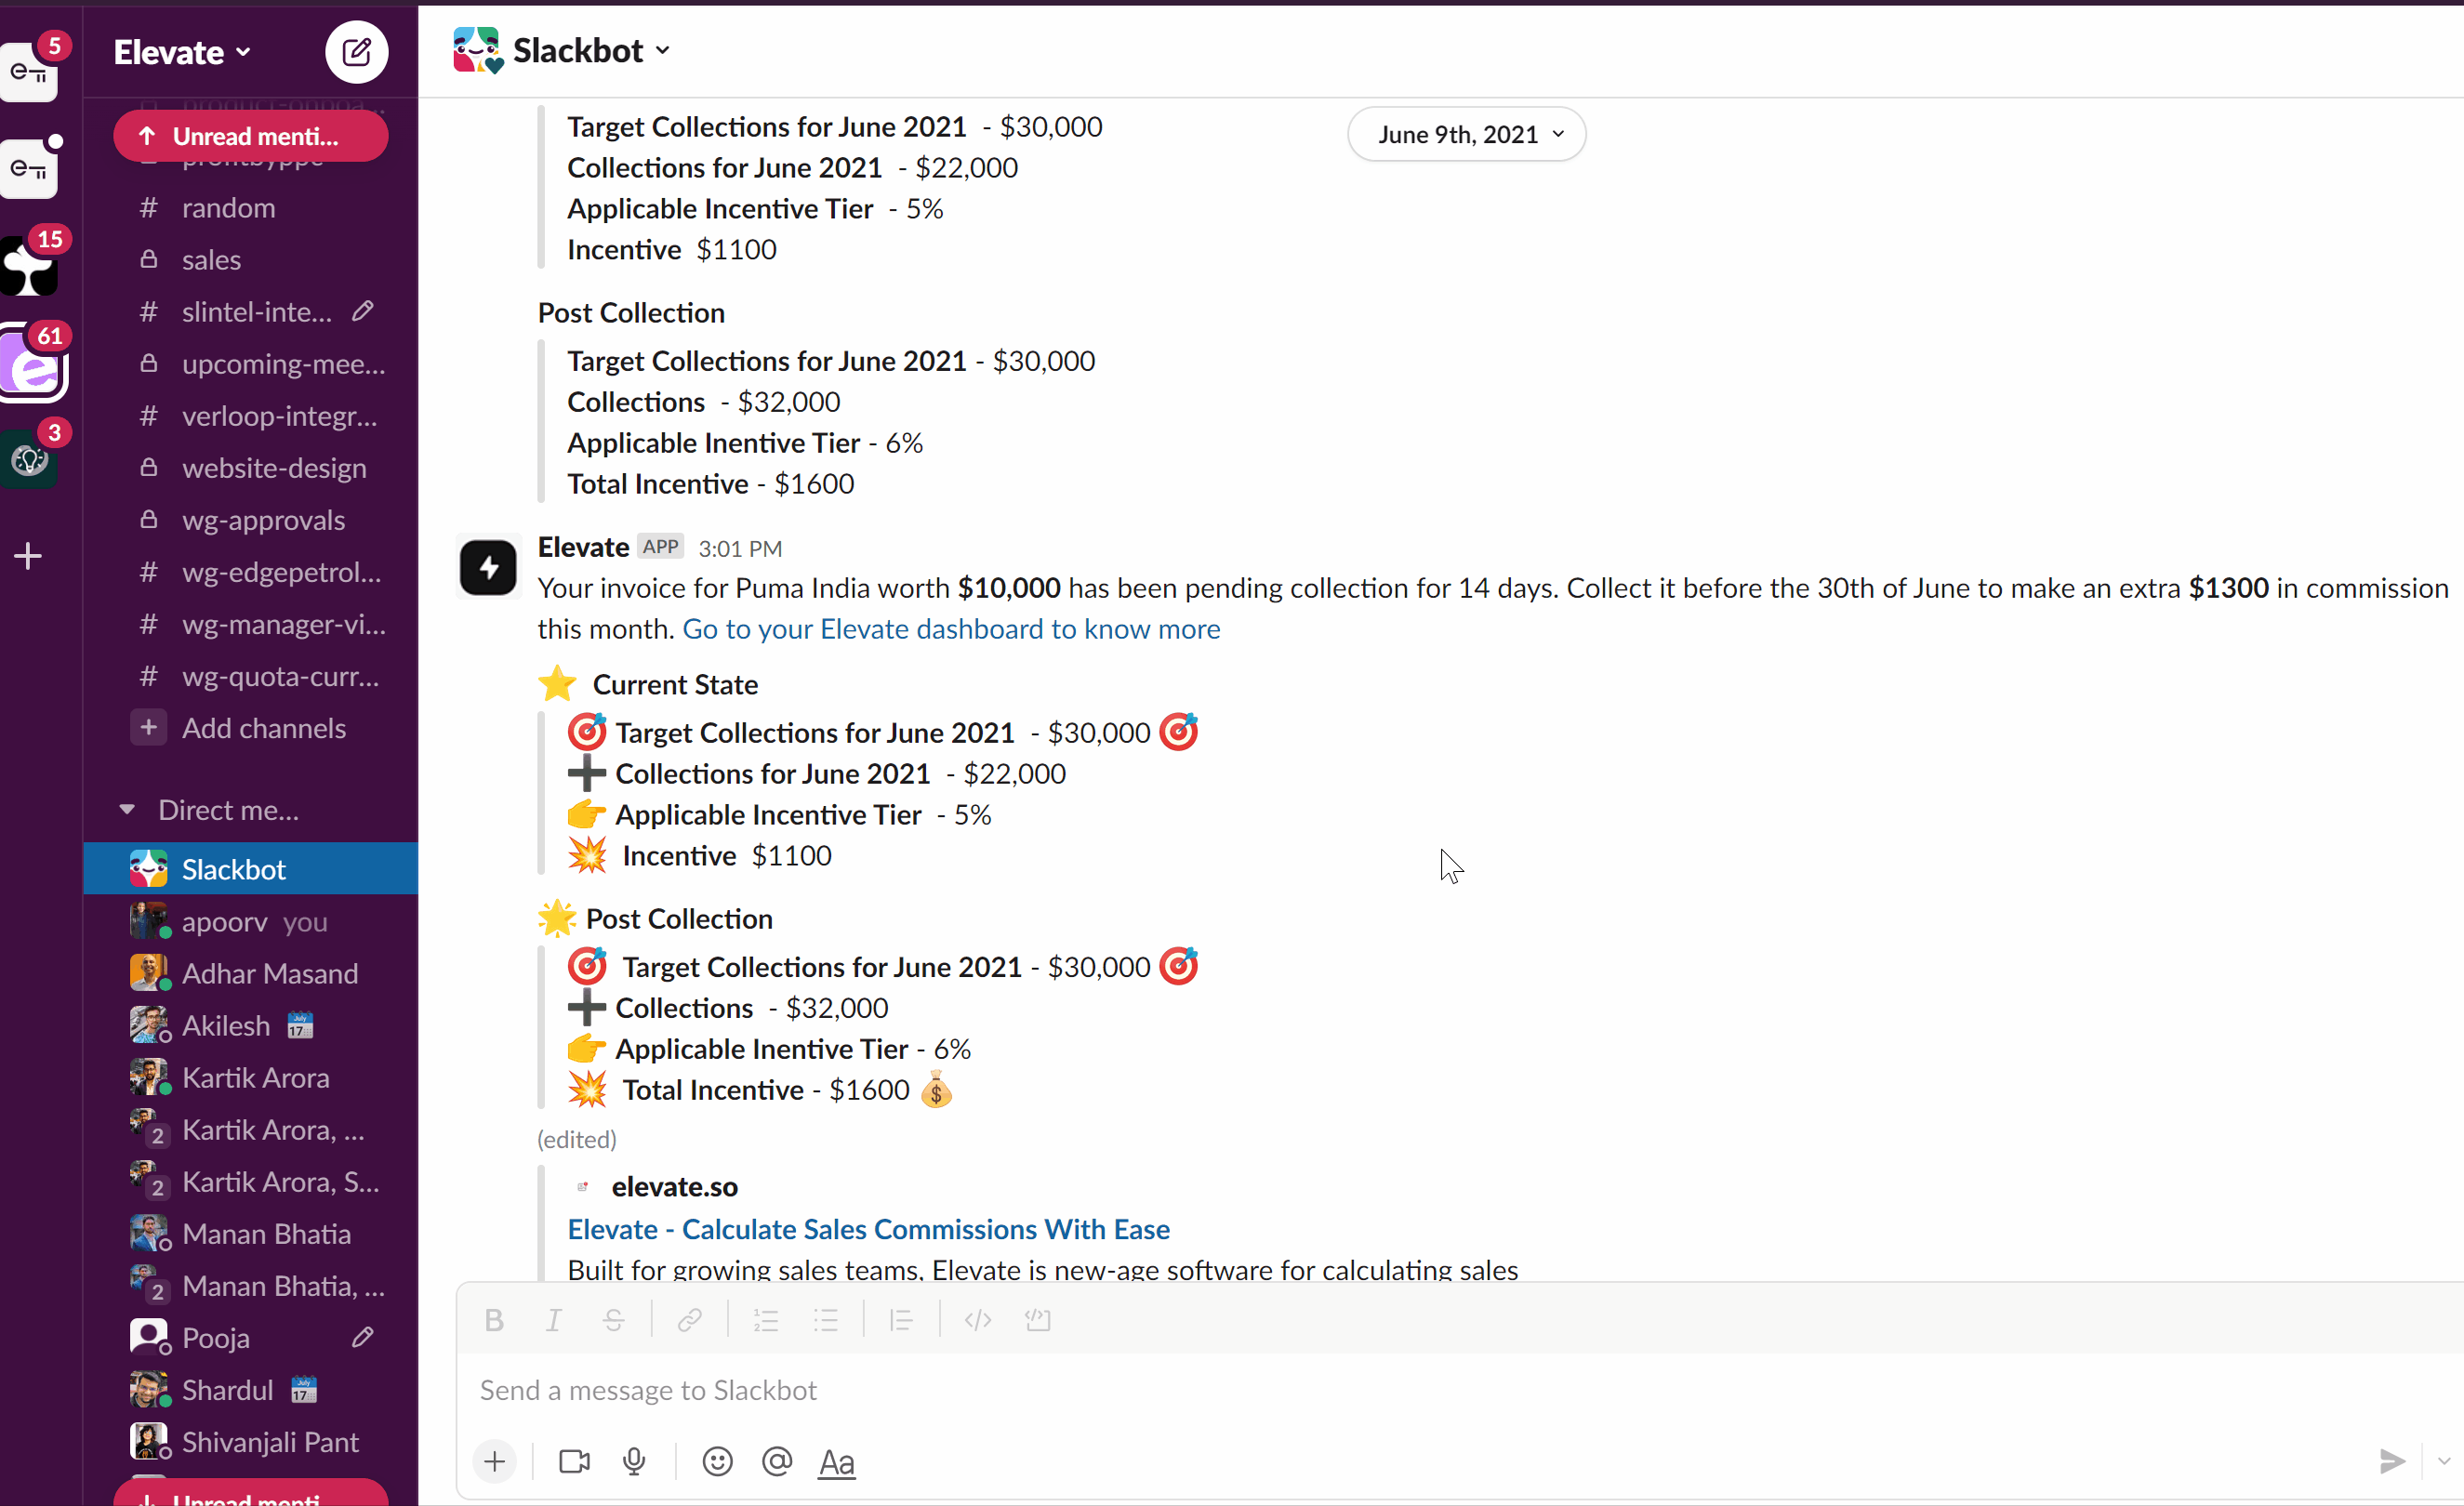Toggle bold formatting in composer
The height and width of the screenshot is (1506, 2464).
(x=494, y=1320)
